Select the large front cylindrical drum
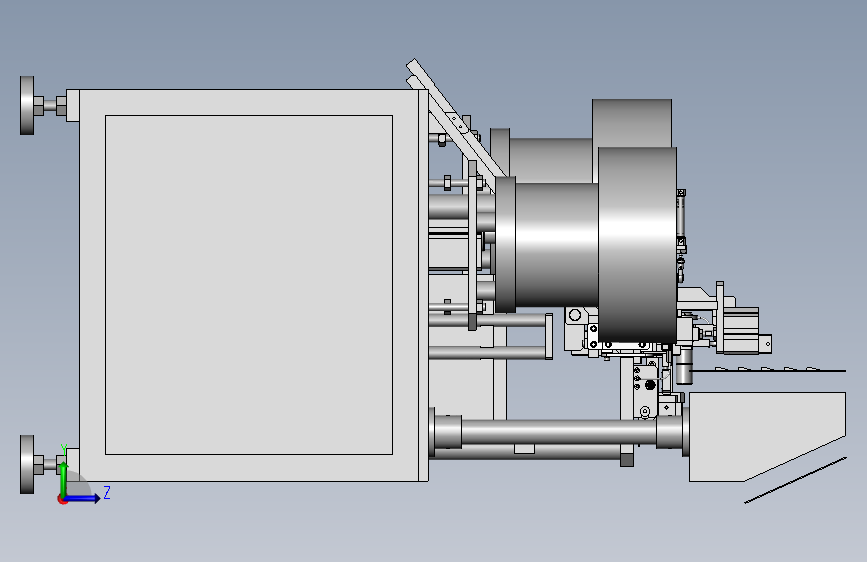 [x=638, y=245]
